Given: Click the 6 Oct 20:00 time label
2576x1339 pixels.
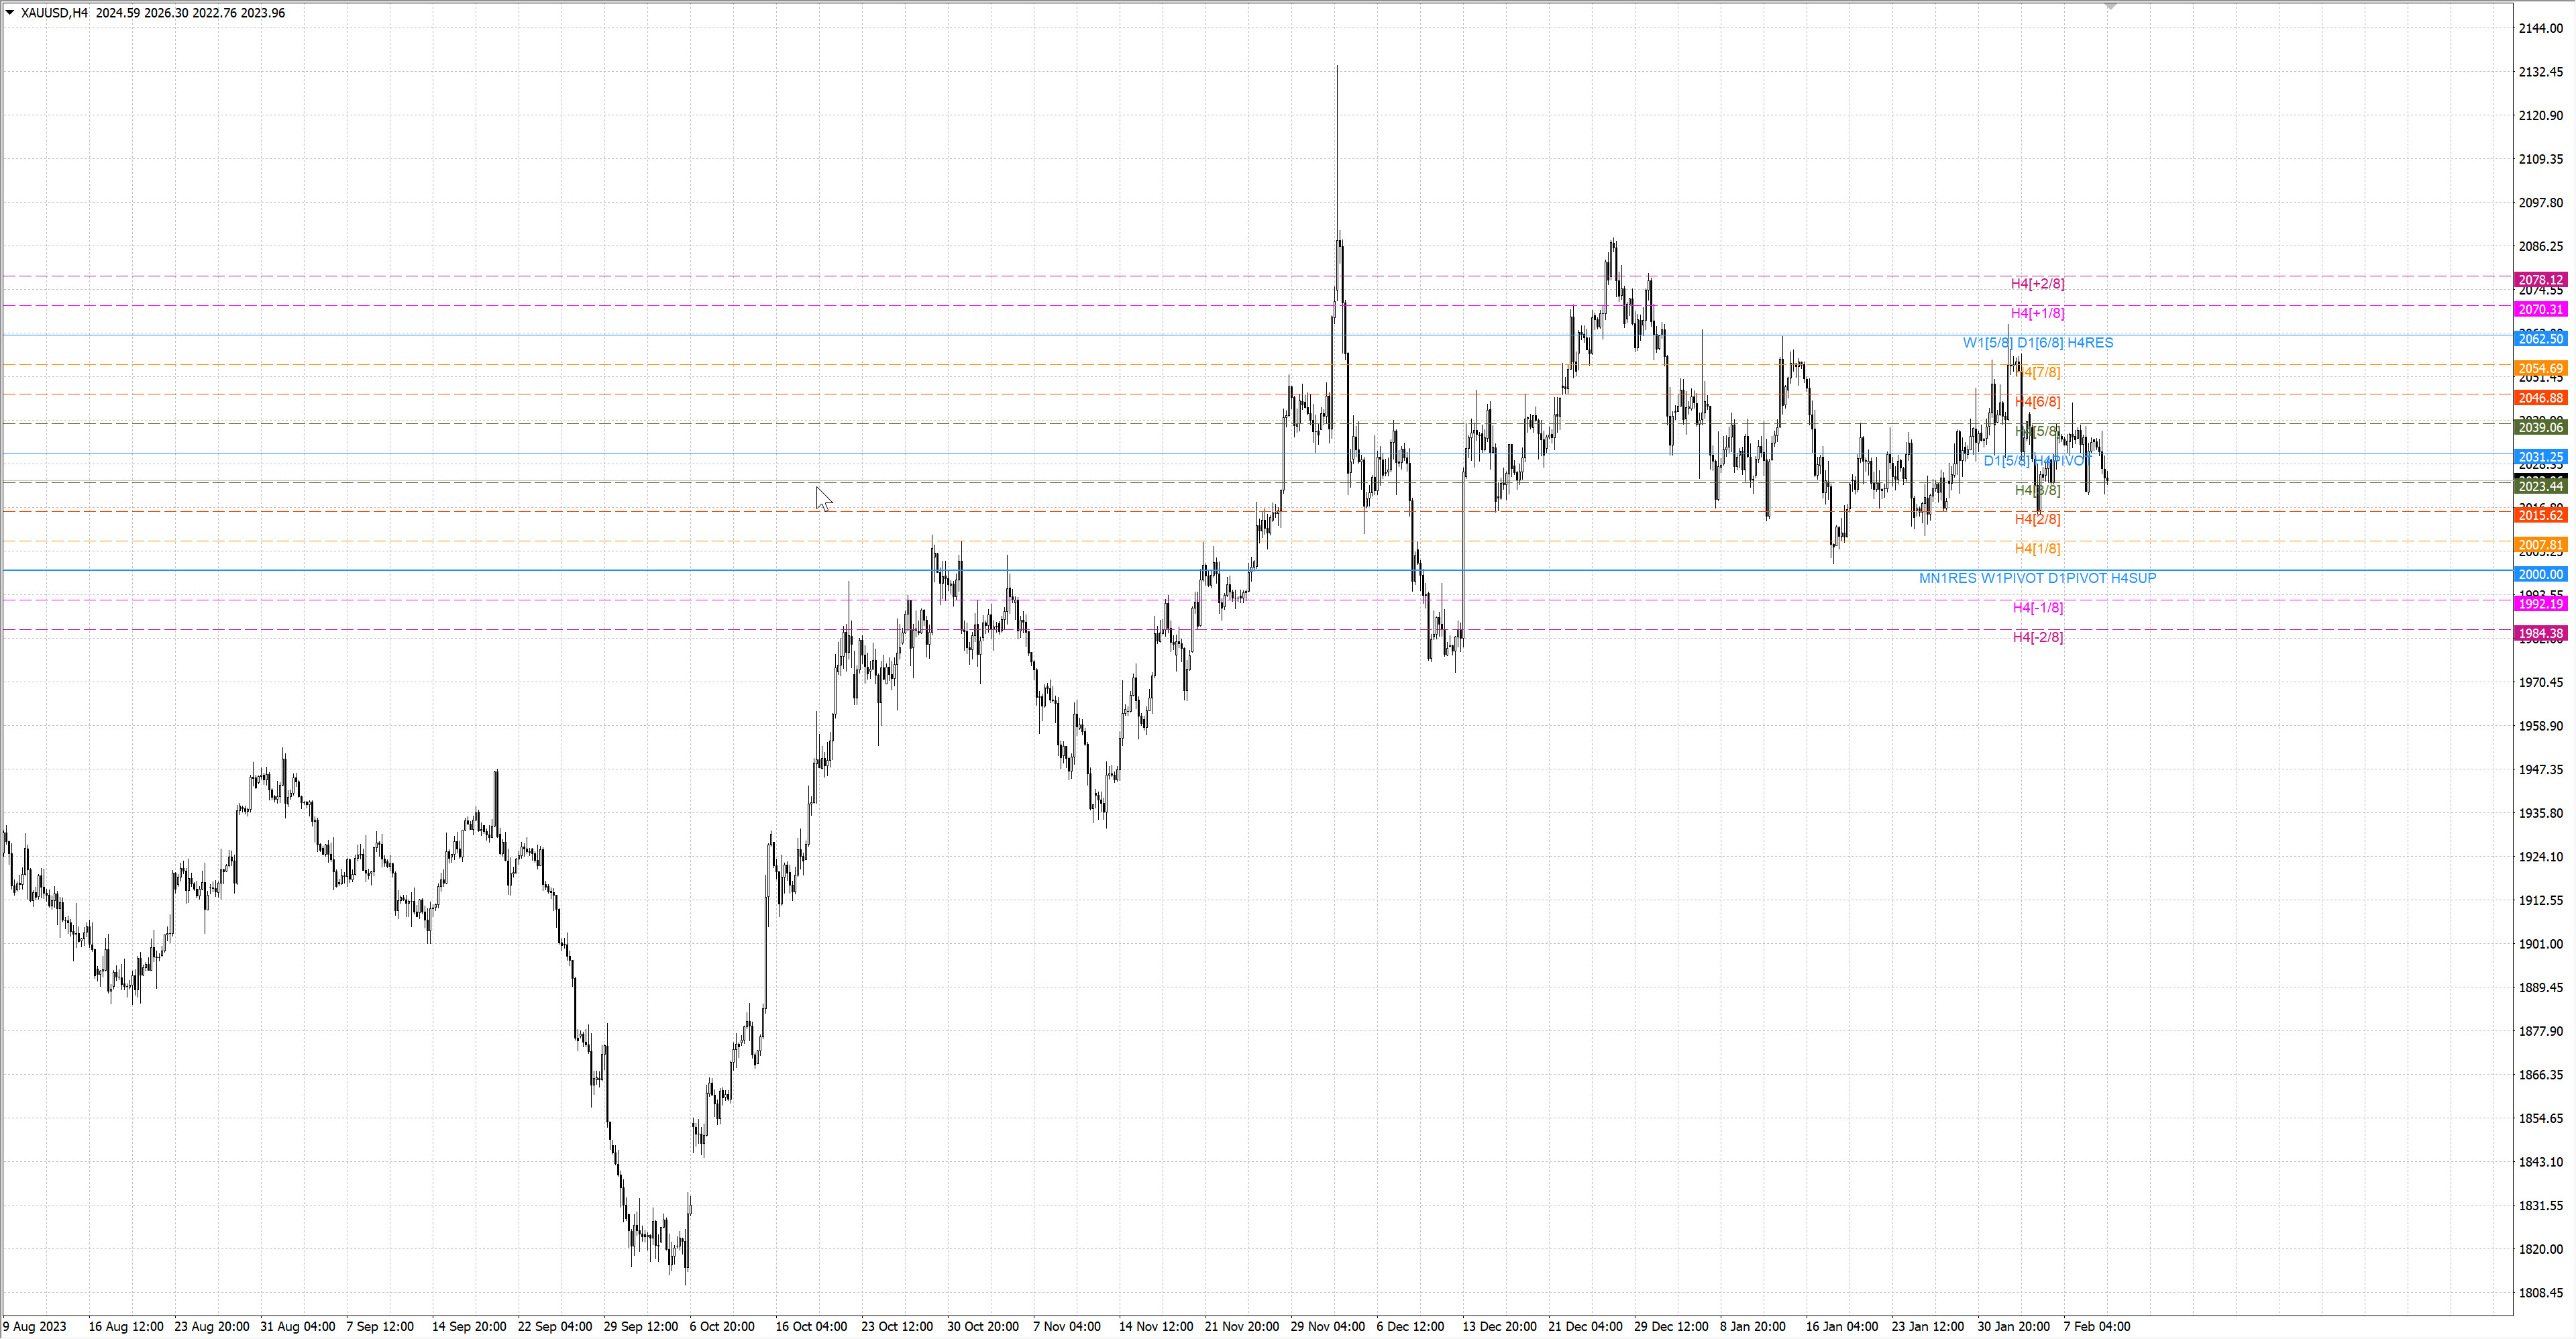Looking at the screenshot, I should point(722,1326).
